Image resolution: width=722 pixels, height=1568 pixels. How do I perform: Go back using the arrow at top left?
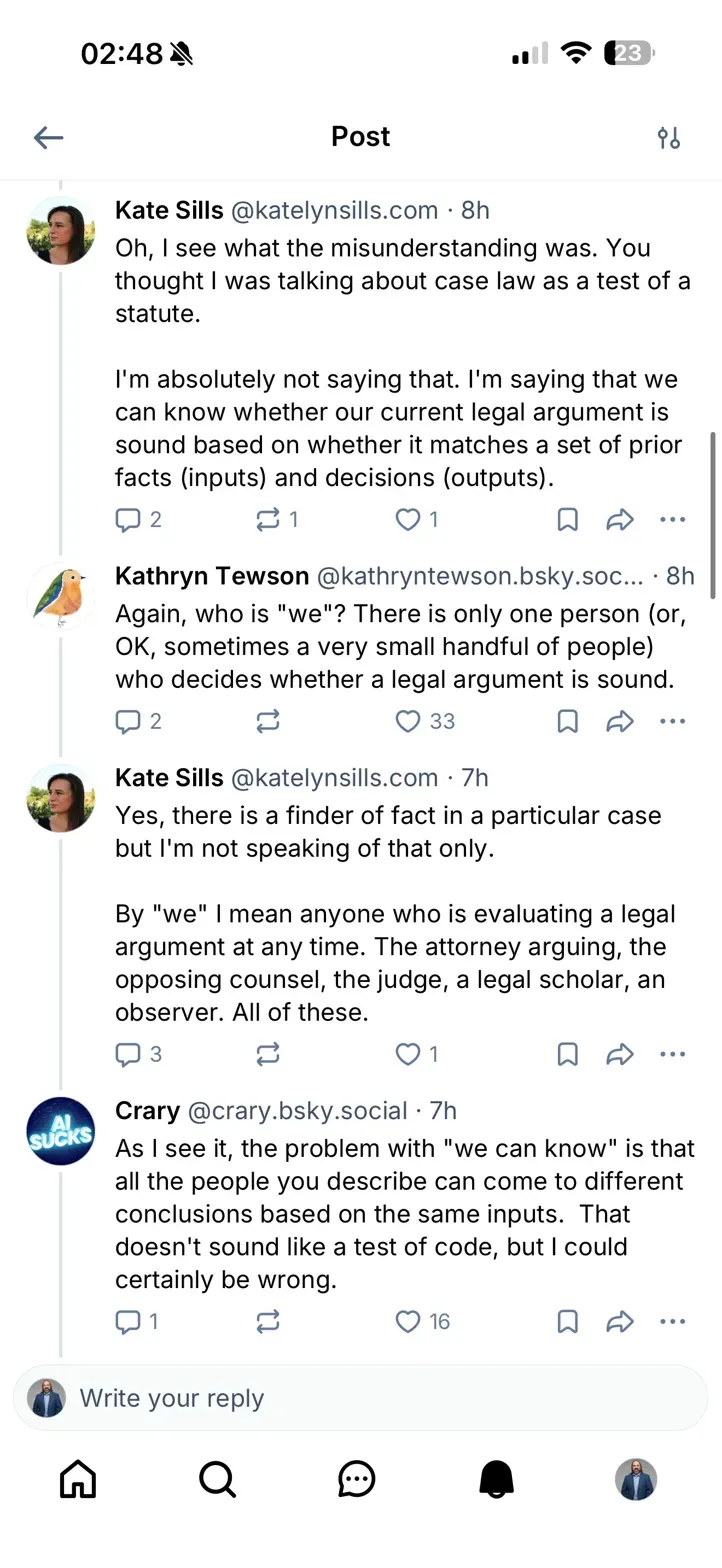click(x=48, y=137)
